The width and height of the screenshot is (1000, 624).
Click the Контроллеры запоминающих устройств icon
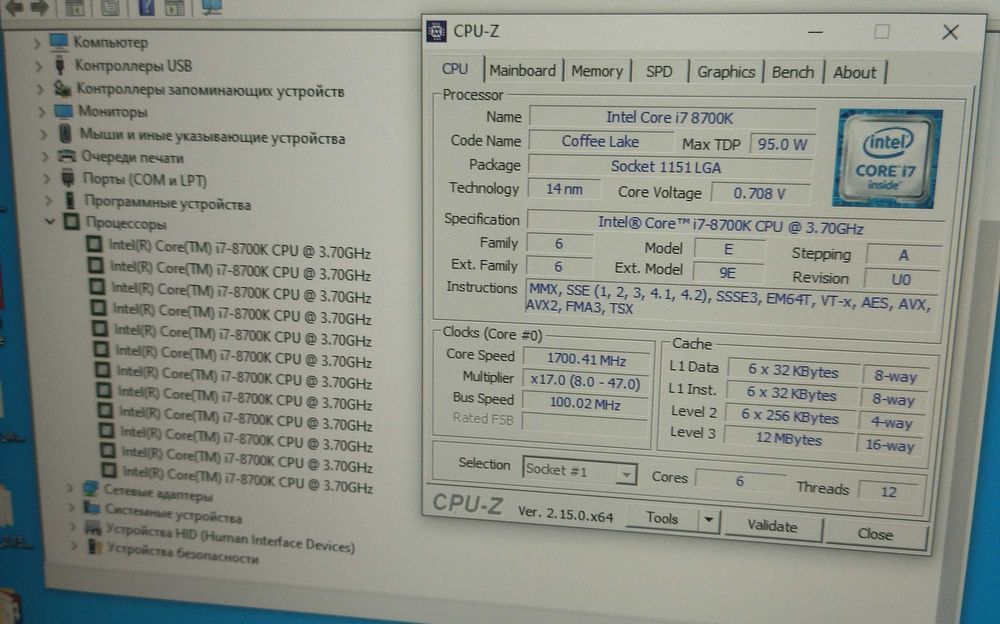tap(62, 88)
